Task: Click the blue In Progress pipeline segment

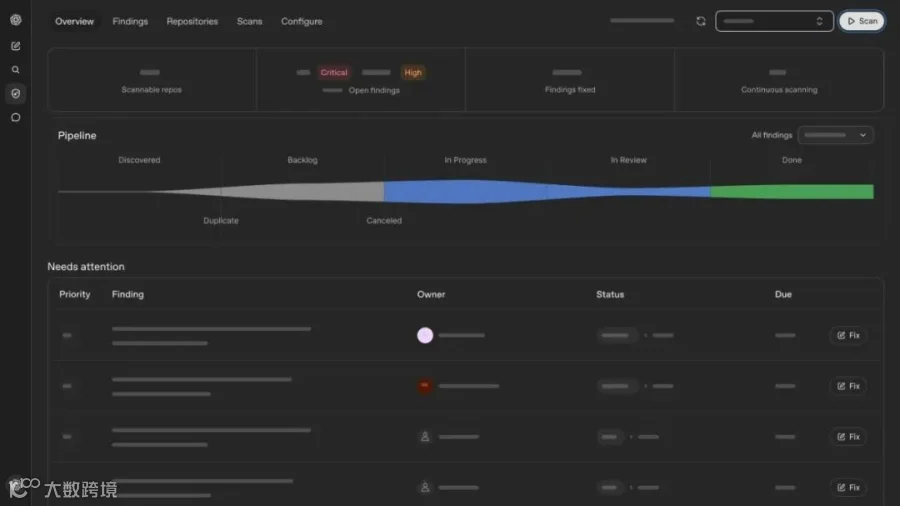Action: point(465,192)
